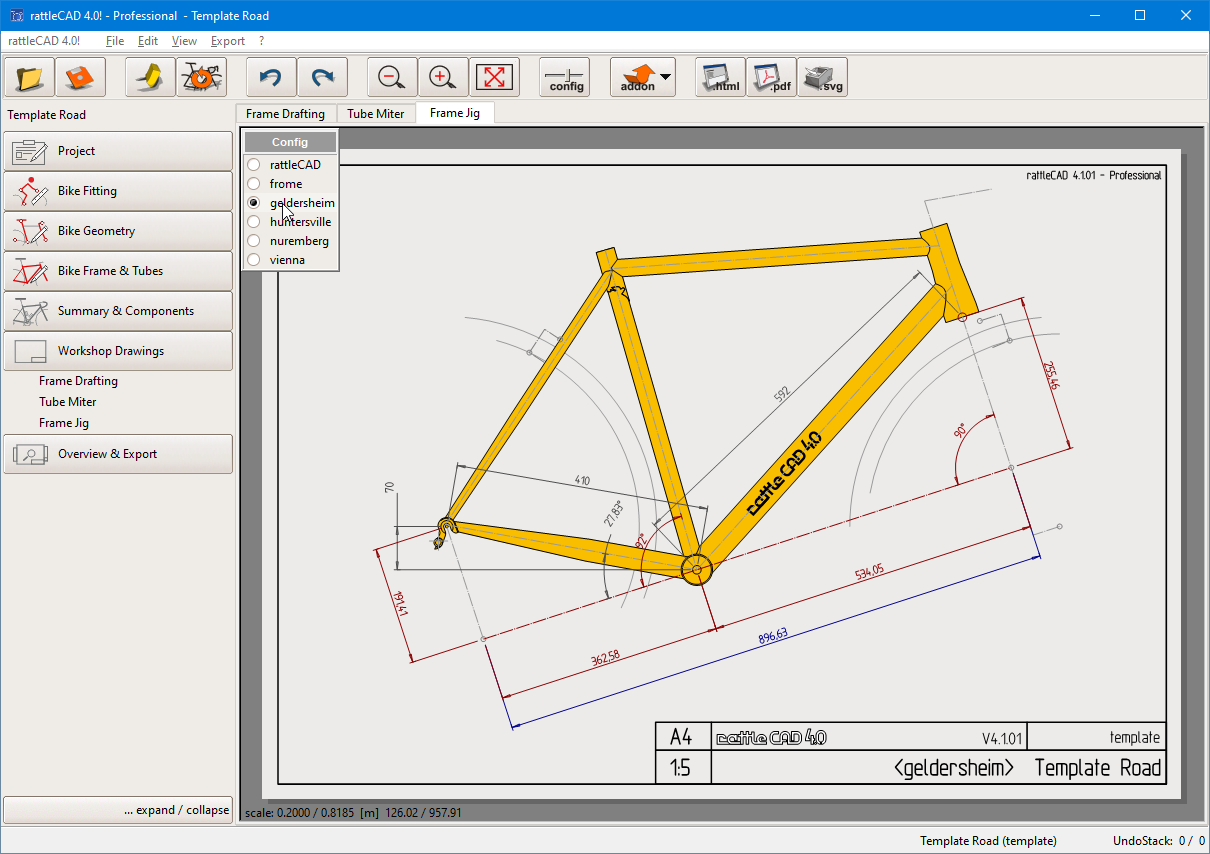Undo last change with blue arrow
Viewport: 1210px width, 854px height.
271,77
